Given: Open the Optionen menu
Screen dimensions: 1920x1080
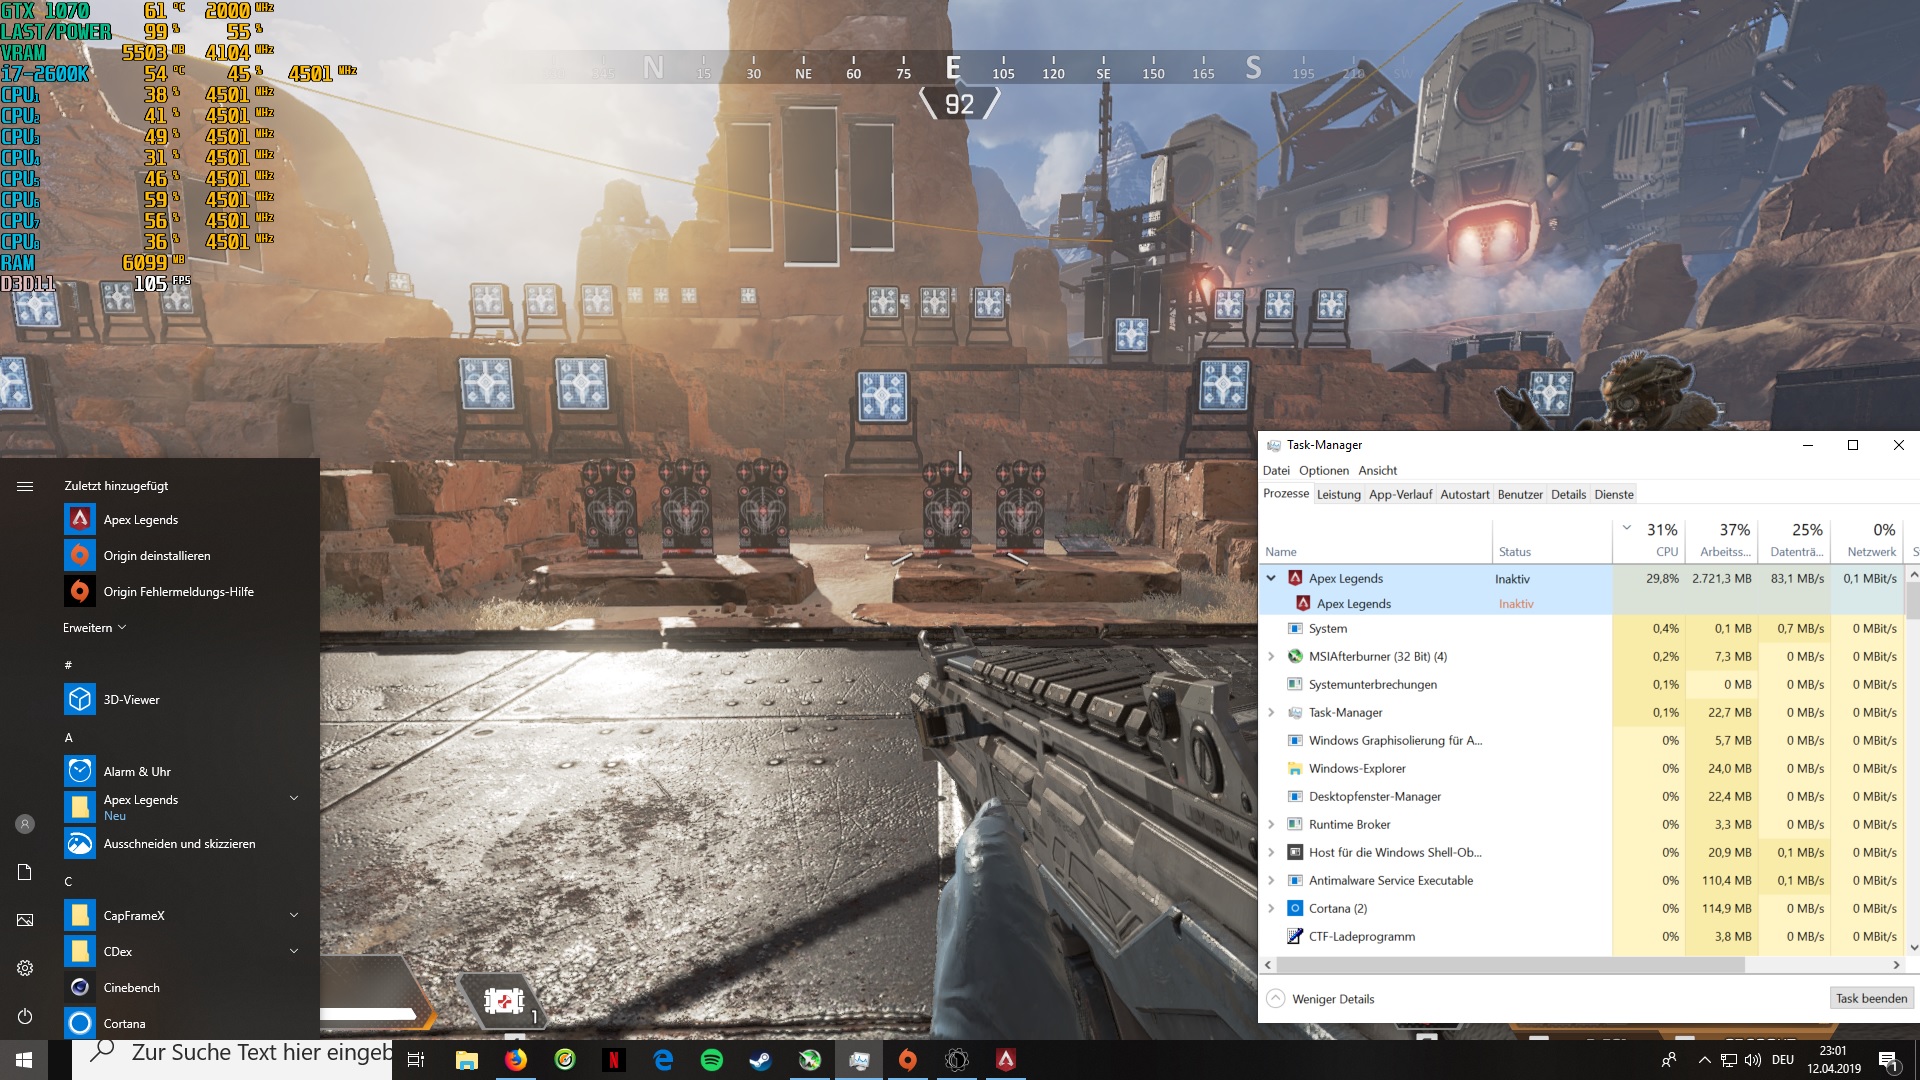Looking at the screenshot, I should (1323, 470).
